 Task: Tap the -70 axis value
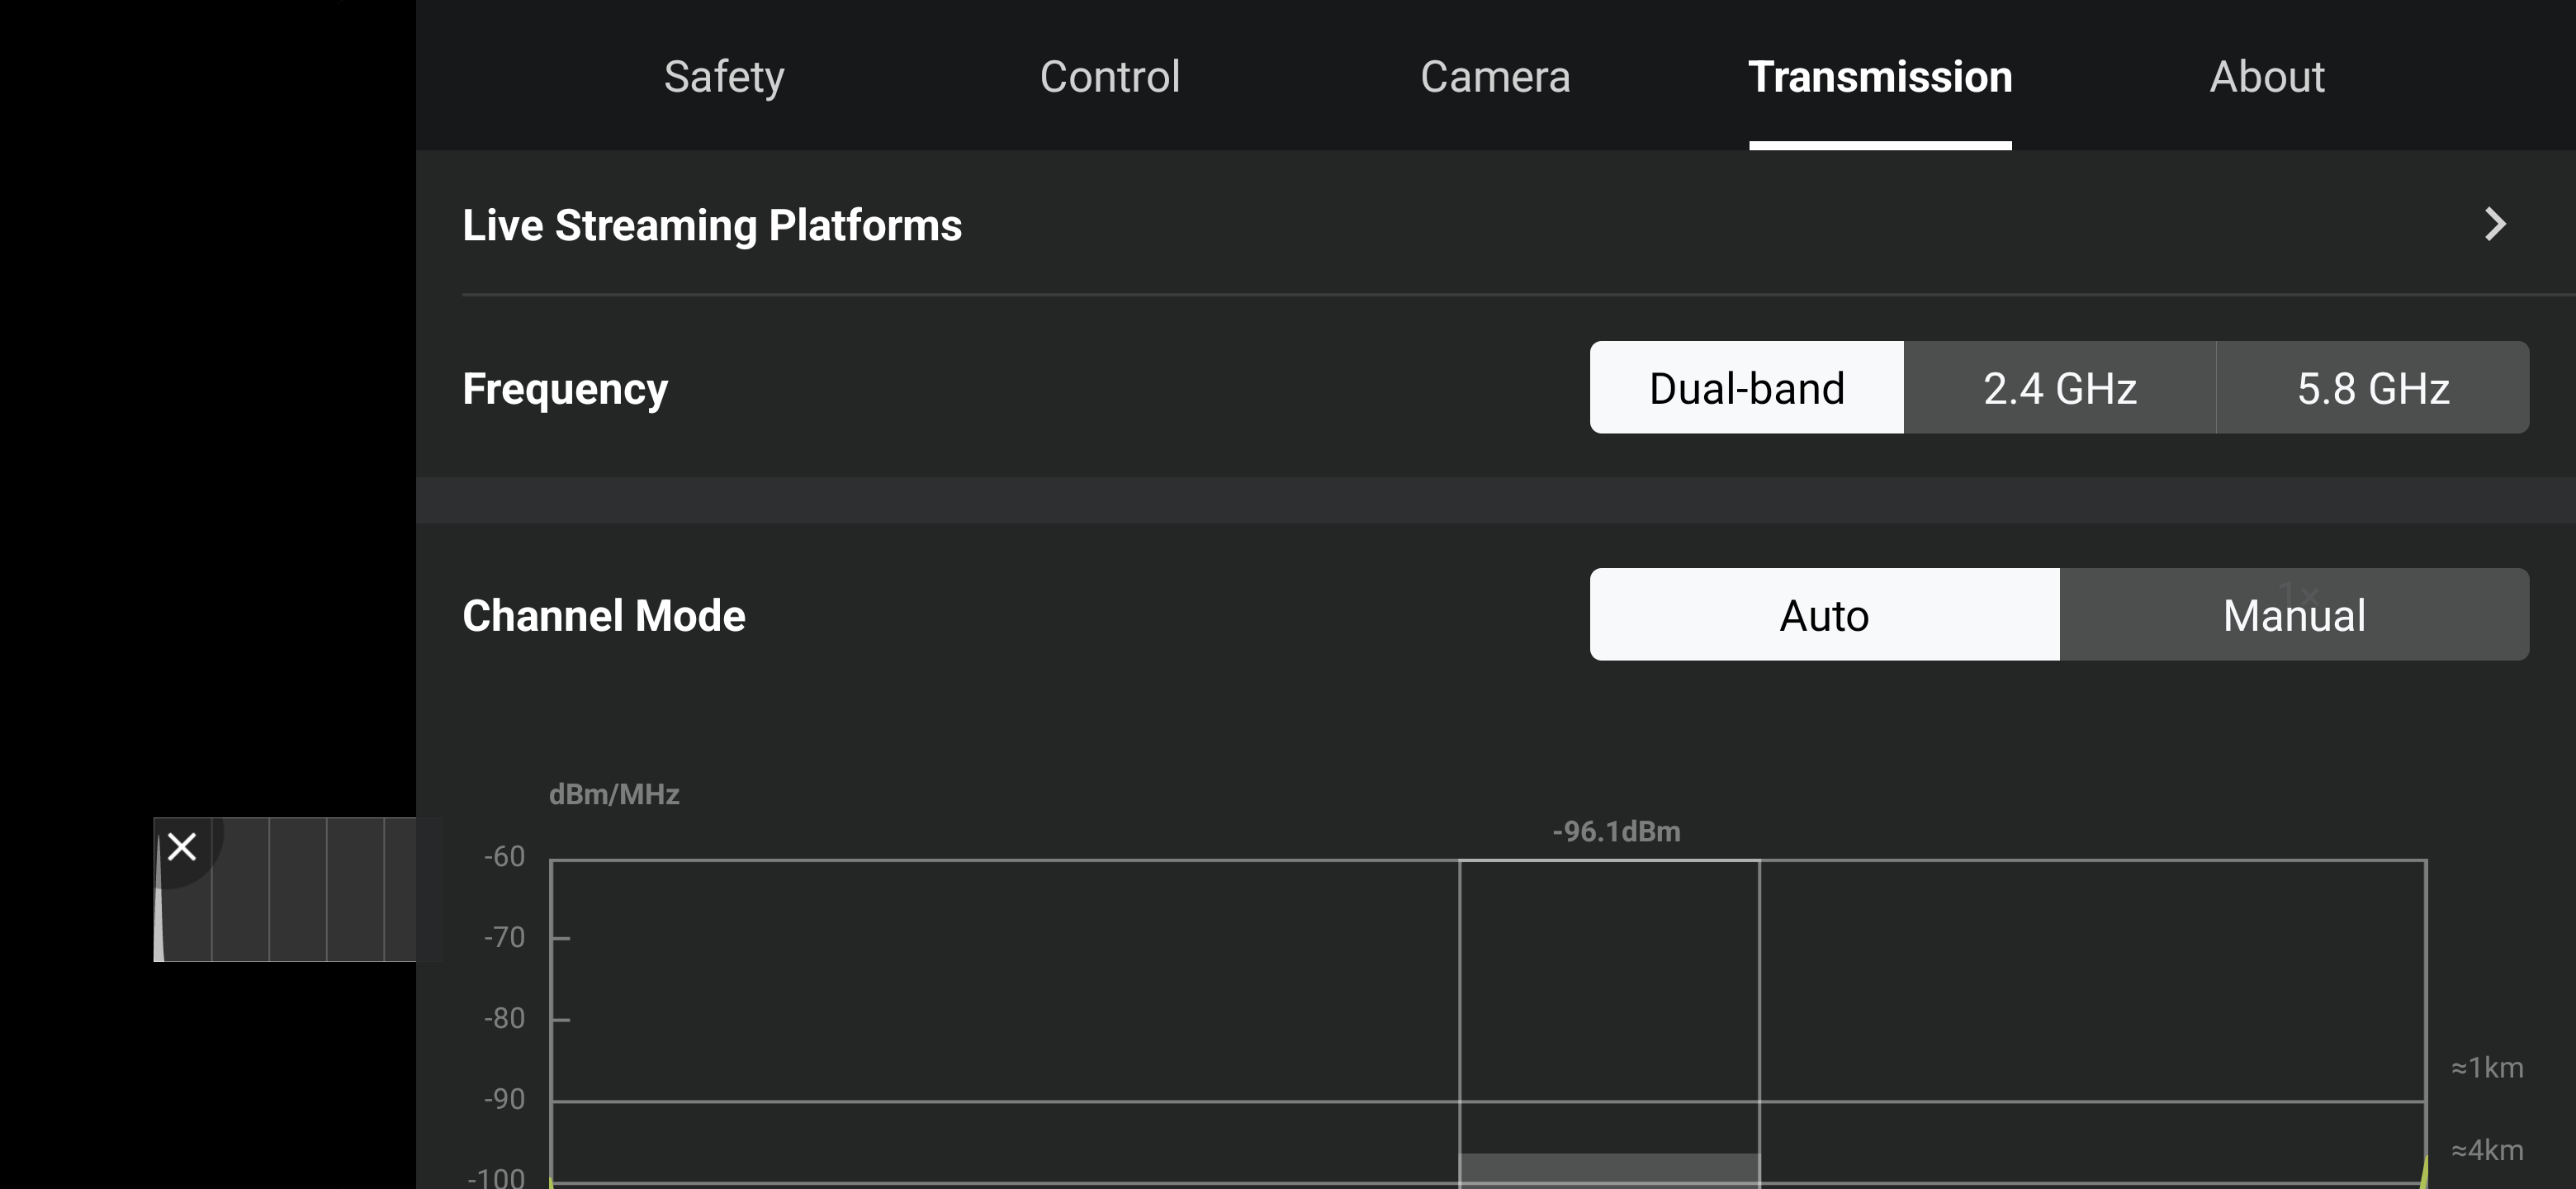click(504, 938)
